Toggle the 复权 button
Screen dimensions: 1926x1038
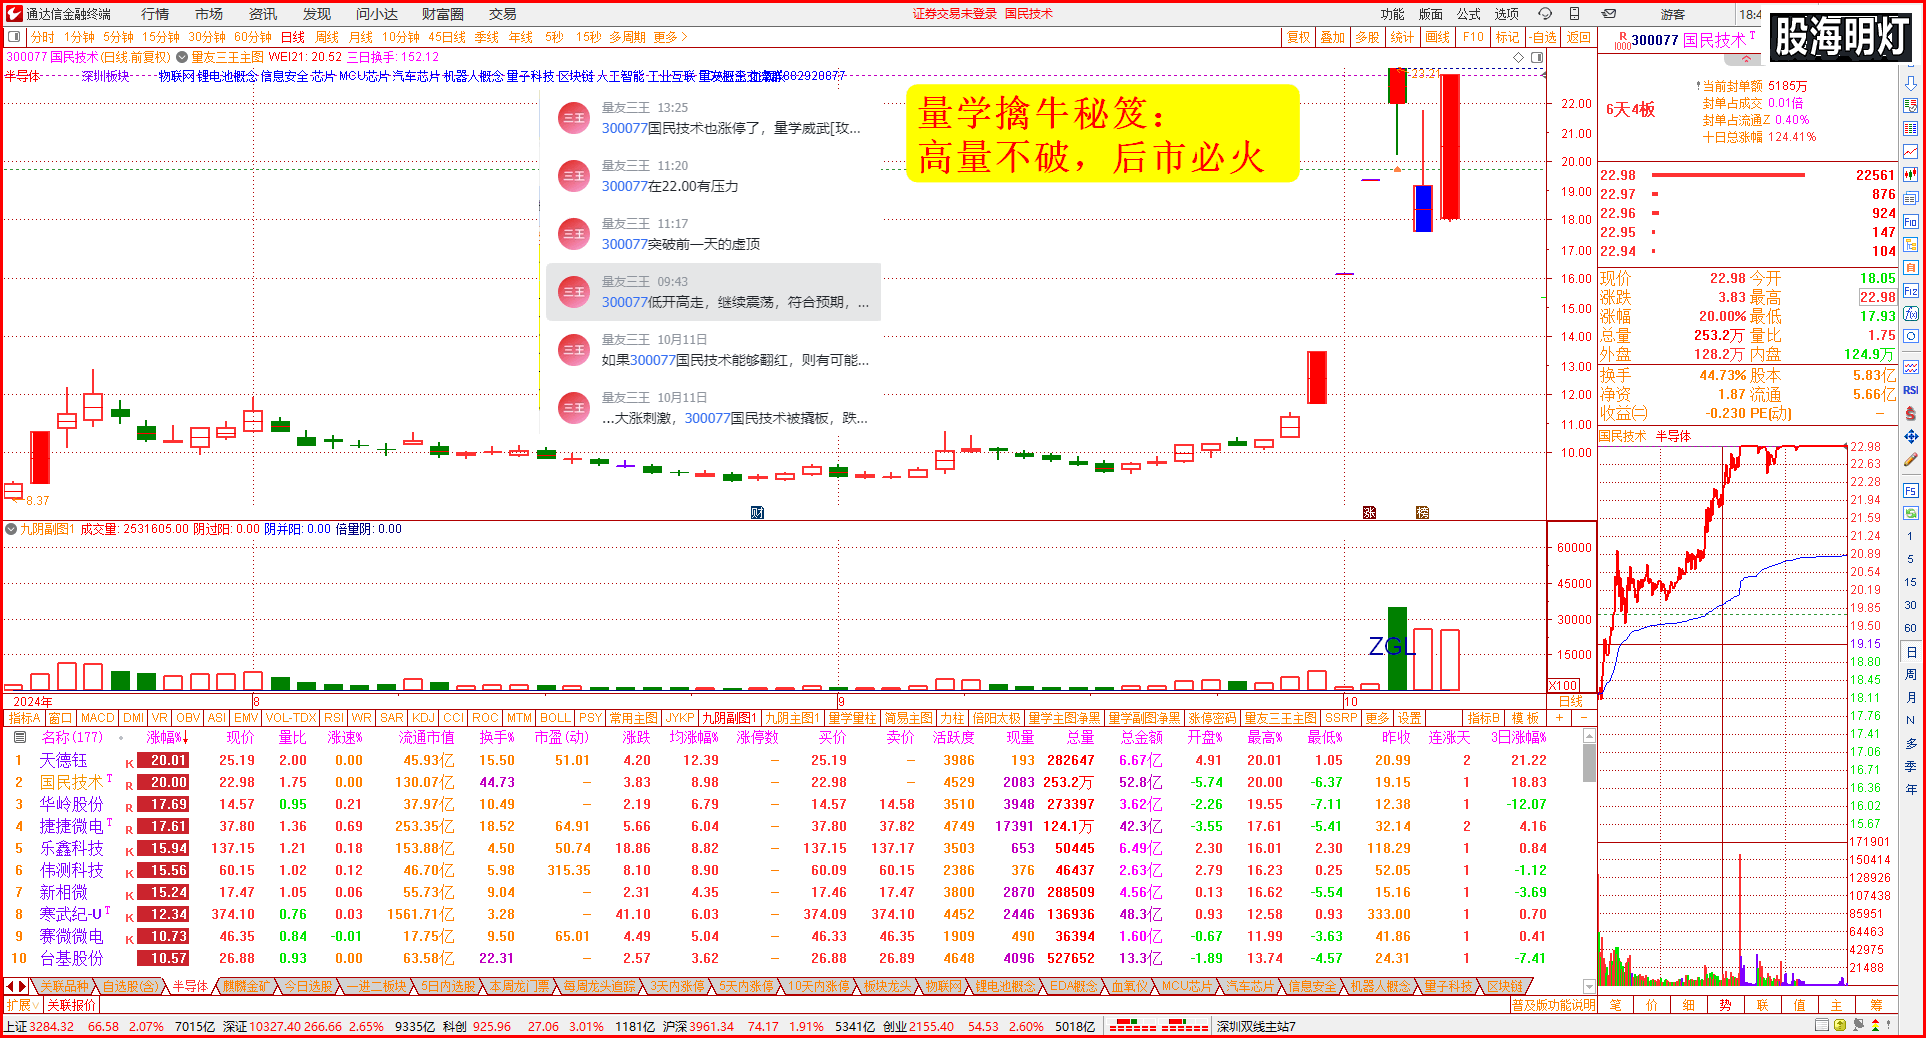click(1298, 37)
